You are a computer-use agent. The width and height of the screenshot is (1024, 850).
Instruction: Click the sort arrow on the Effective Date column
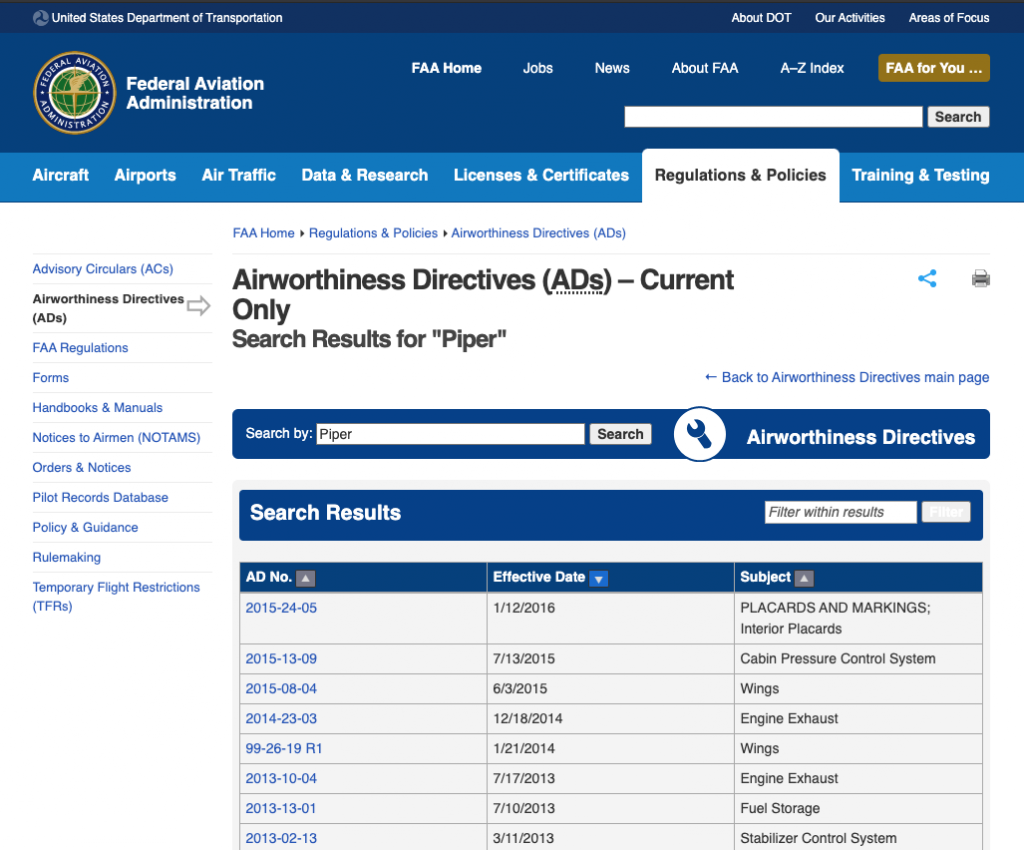[x=598, y=578]
